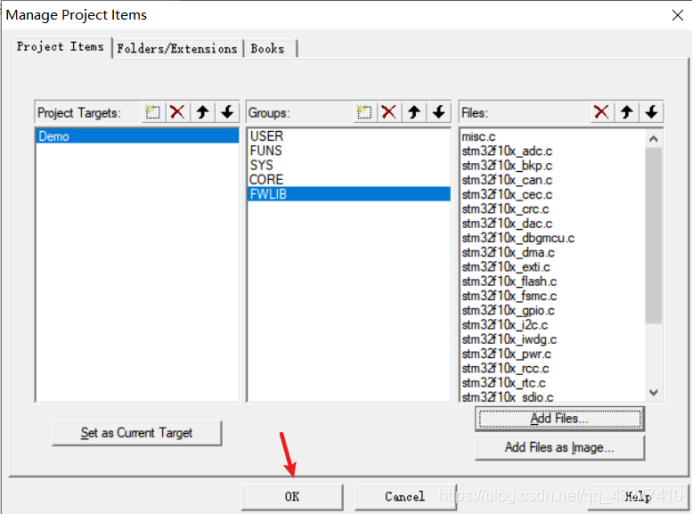The image size is (692, 514).
Task: Select file stm32f10x_crc.c
Action: (x=553, y=209)
